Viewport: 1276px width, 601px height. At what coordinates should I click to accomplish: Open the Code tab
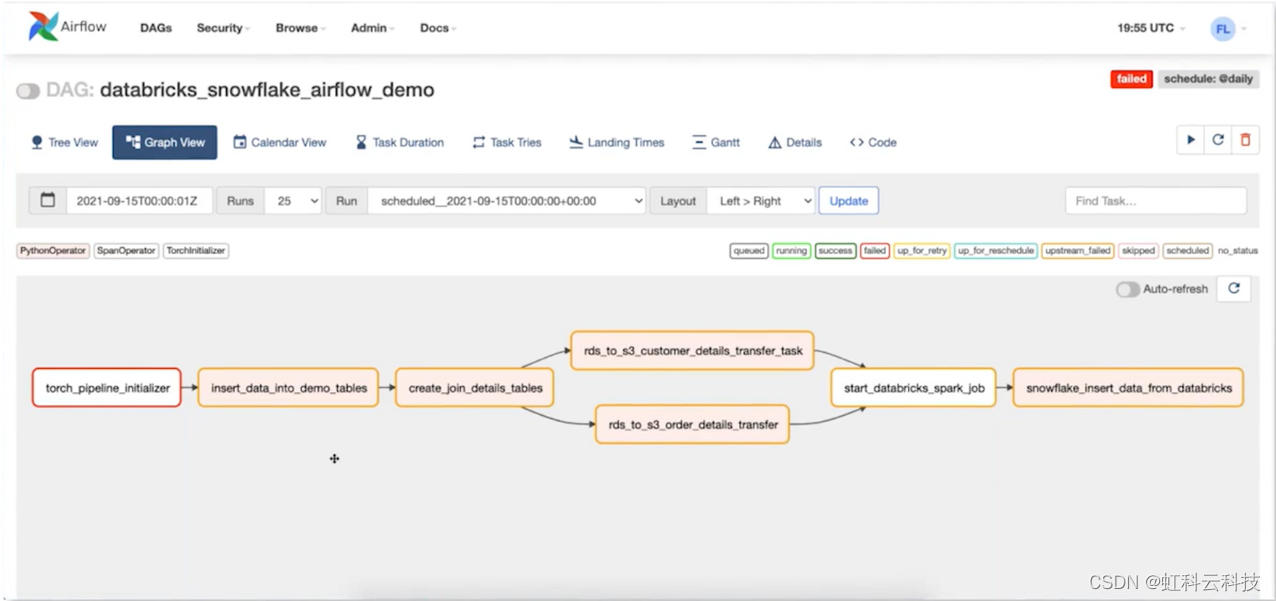[x=873, y=142]
